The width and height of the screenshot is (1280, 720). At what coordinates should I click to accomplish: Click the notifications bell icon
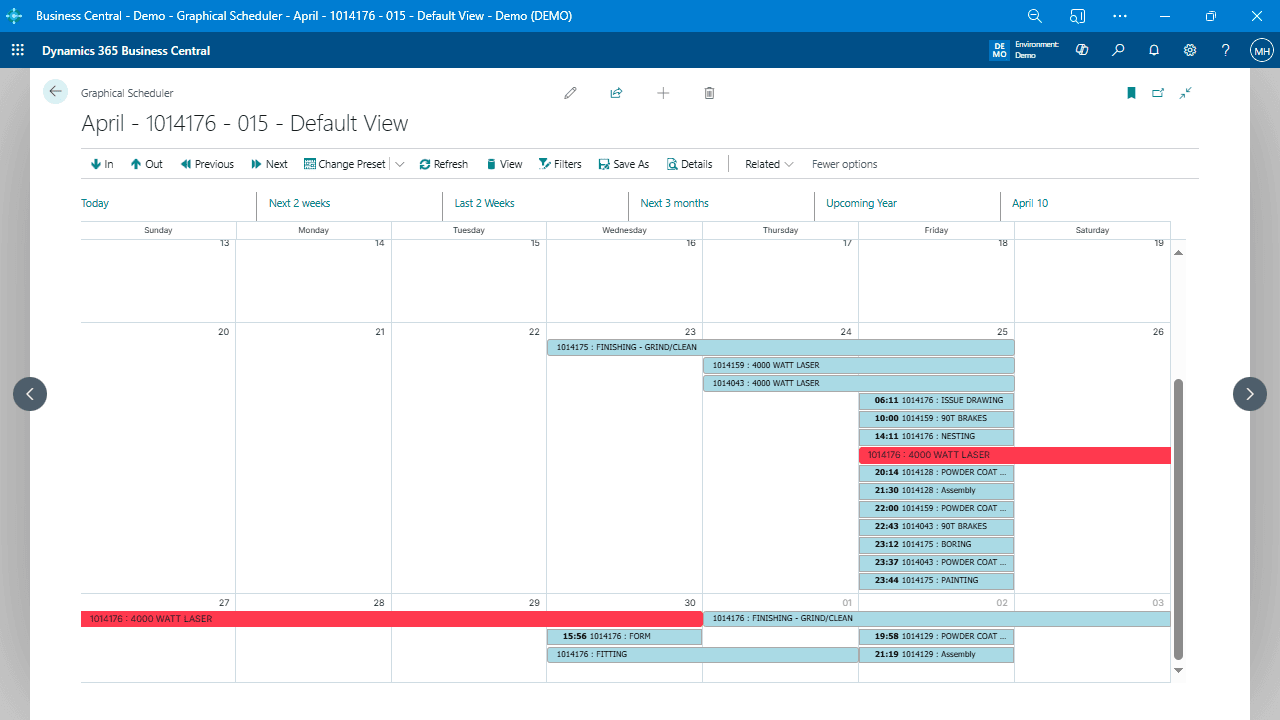[x=1154, y=50]
